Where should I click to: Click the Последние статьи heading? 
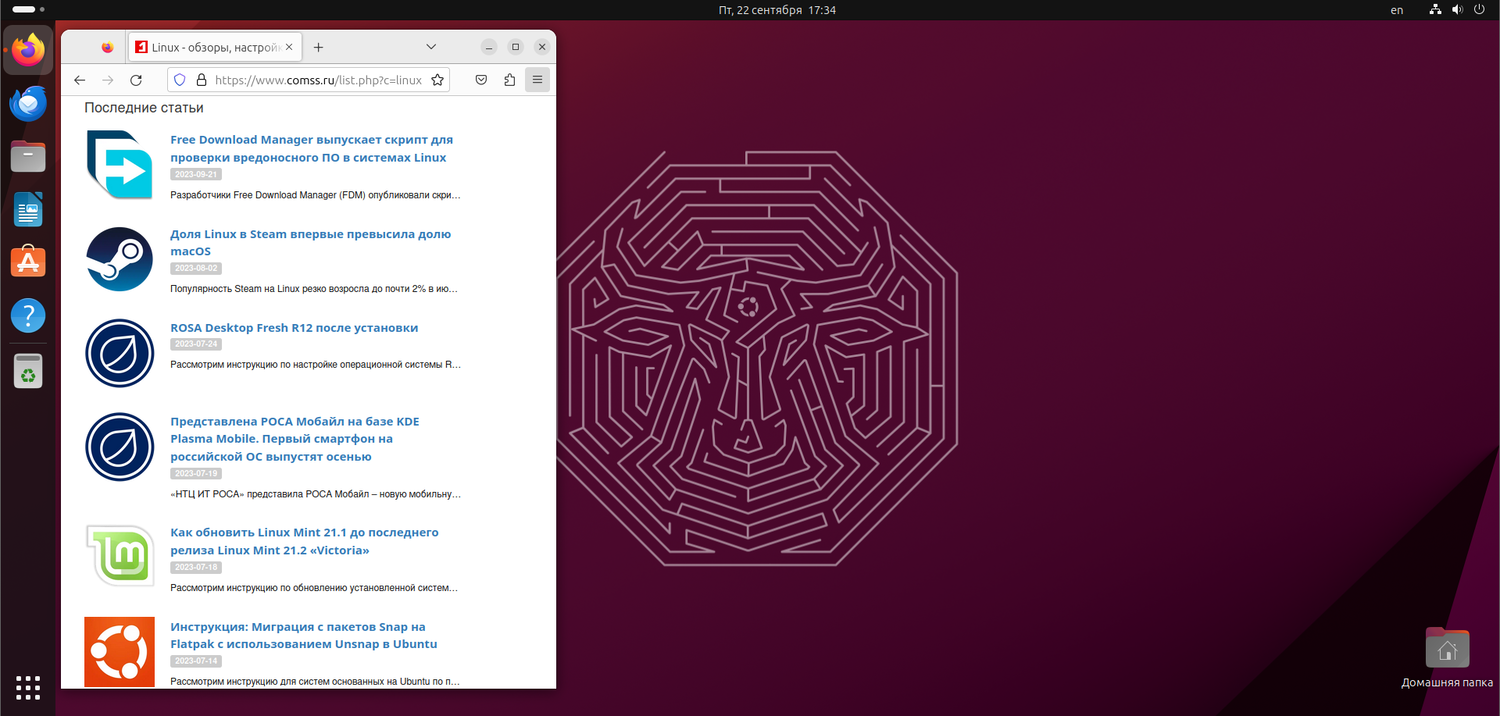tap(144, 107)
